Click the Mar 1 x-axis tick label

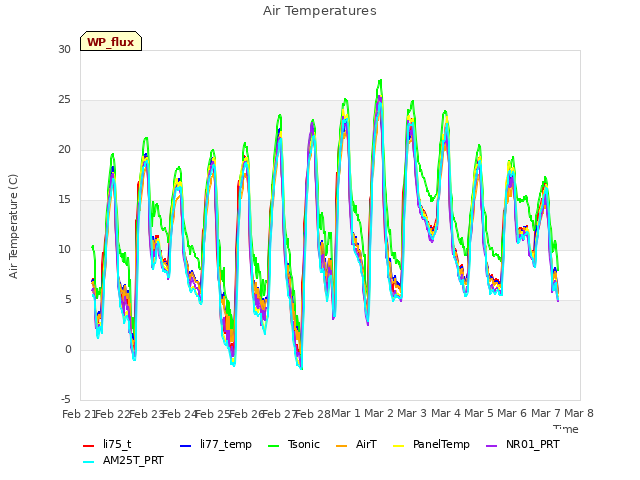[346, 413]
